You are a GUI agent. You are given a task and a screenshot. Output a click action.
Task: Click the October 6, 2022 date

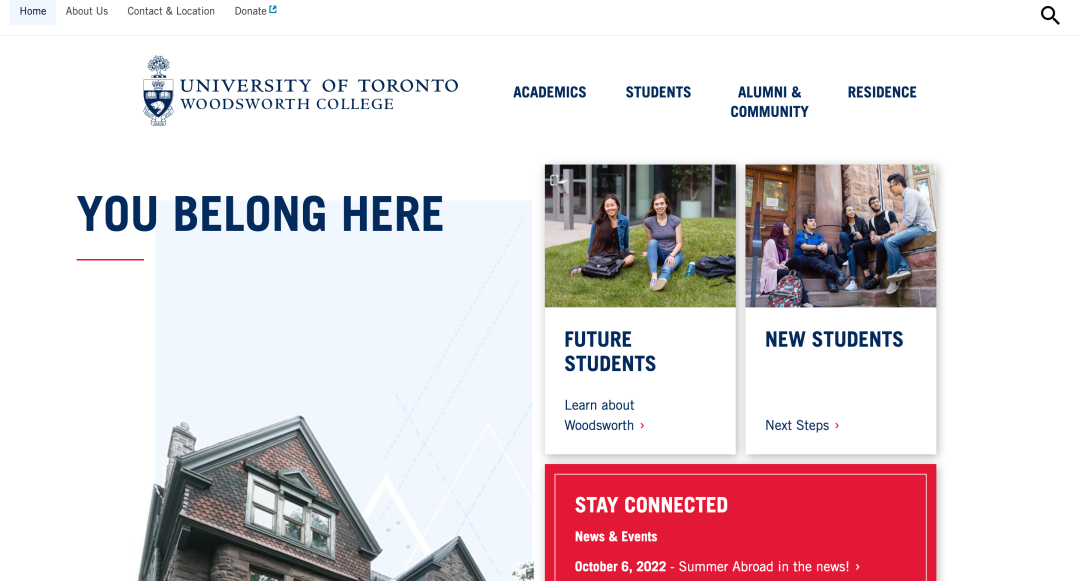[621, 567]
